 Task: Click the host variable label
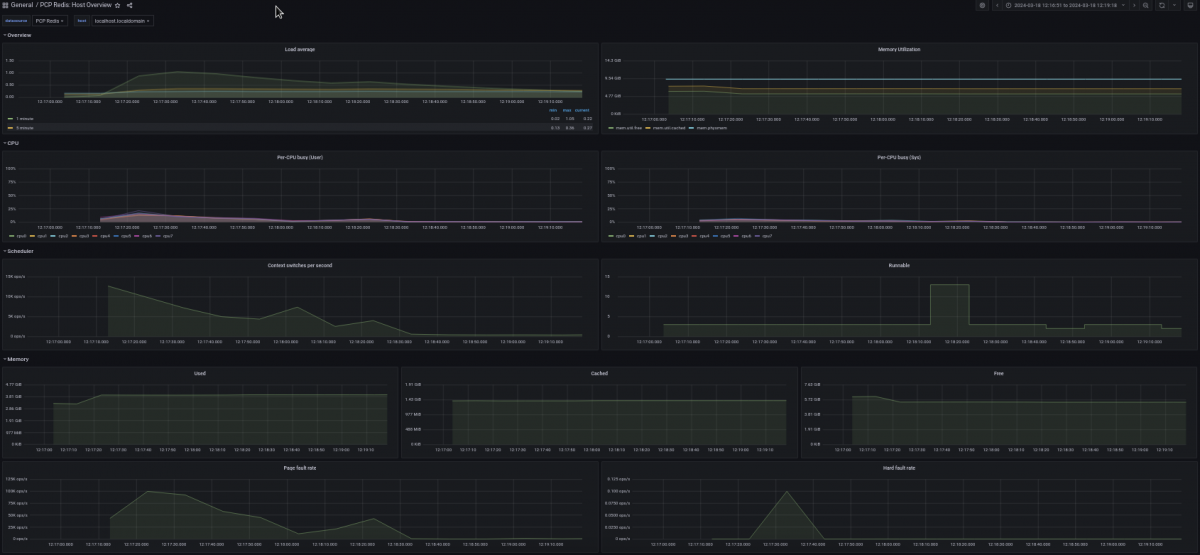82,20
